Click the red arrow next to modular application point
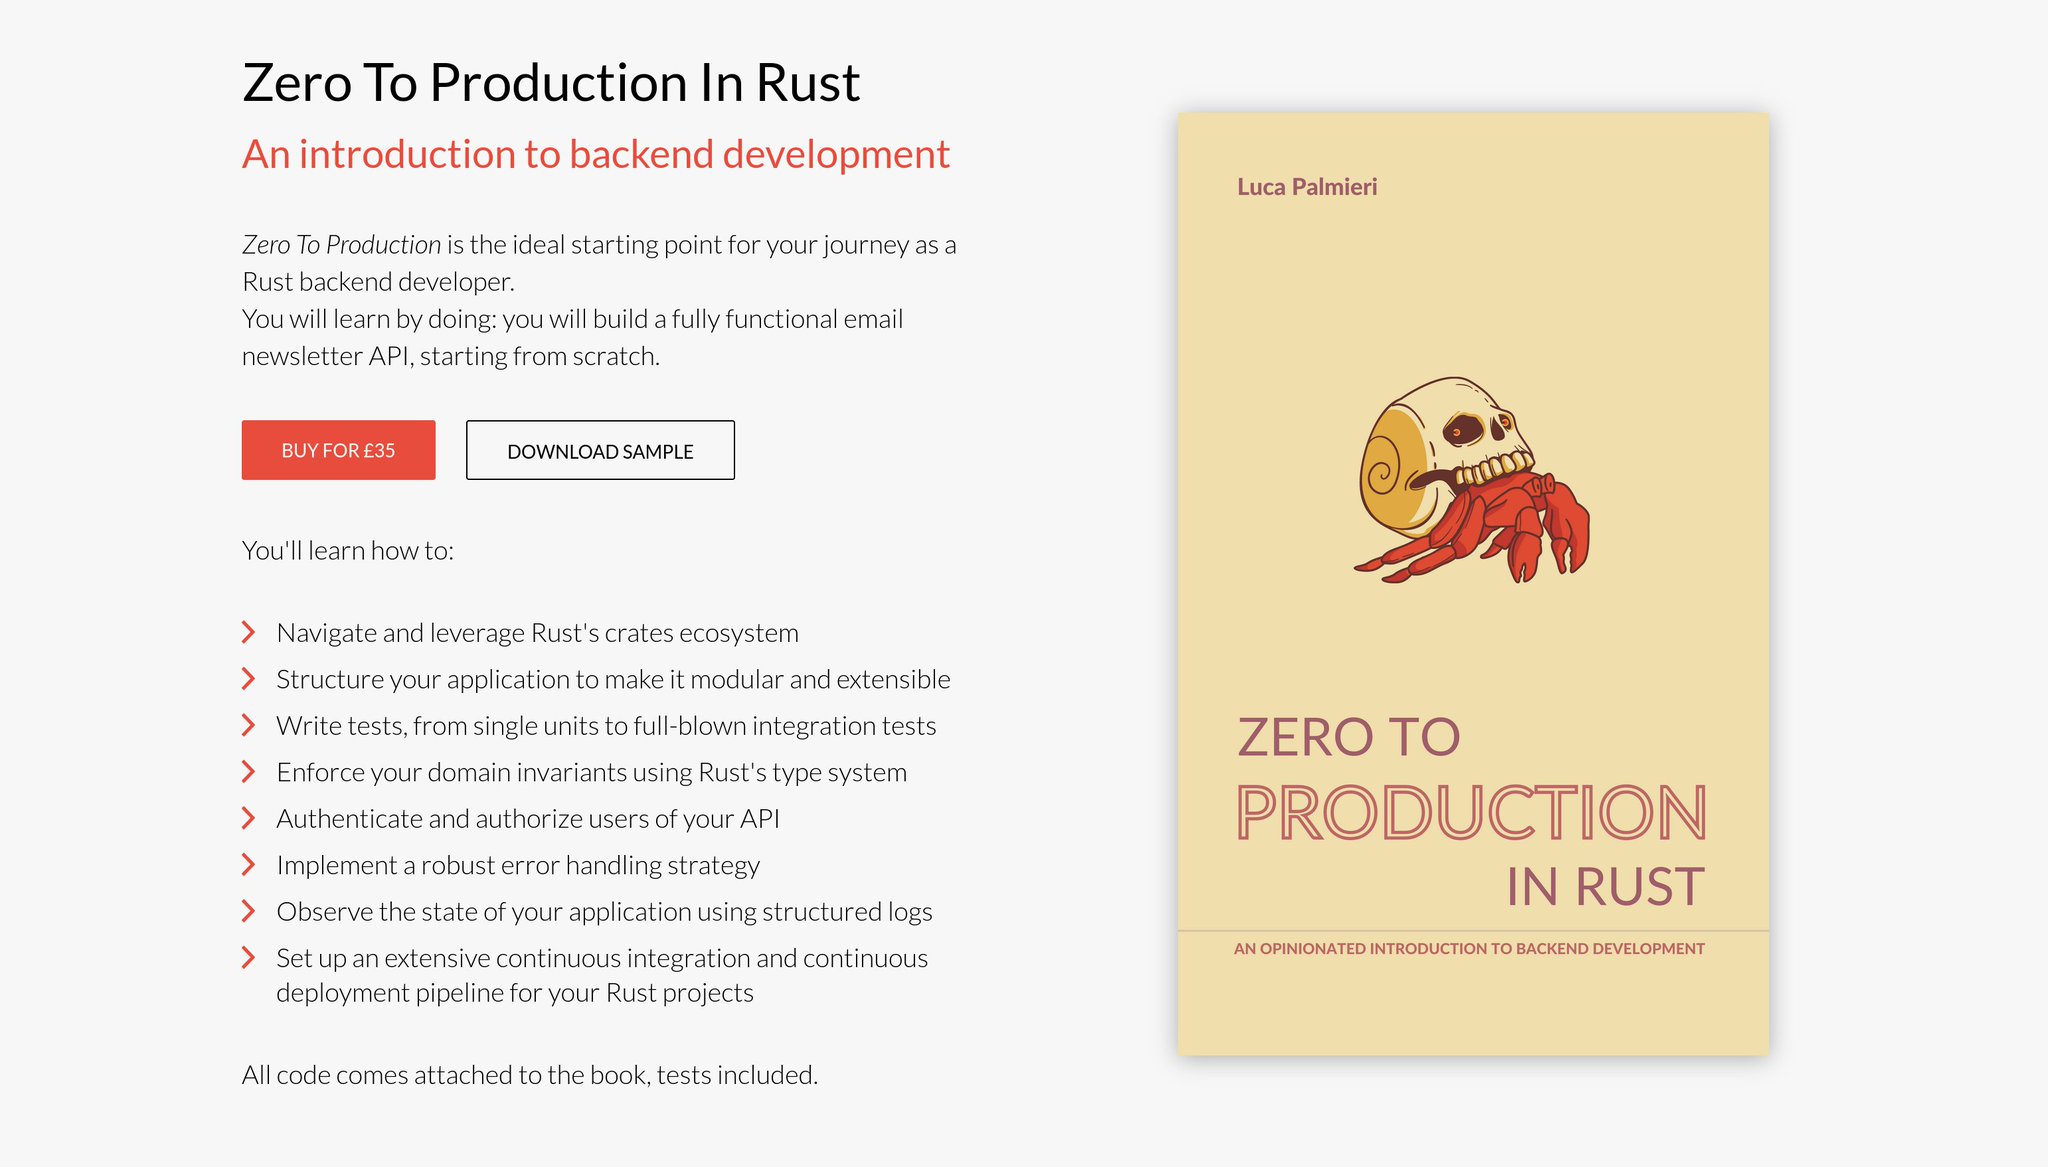 click(248, 678)
